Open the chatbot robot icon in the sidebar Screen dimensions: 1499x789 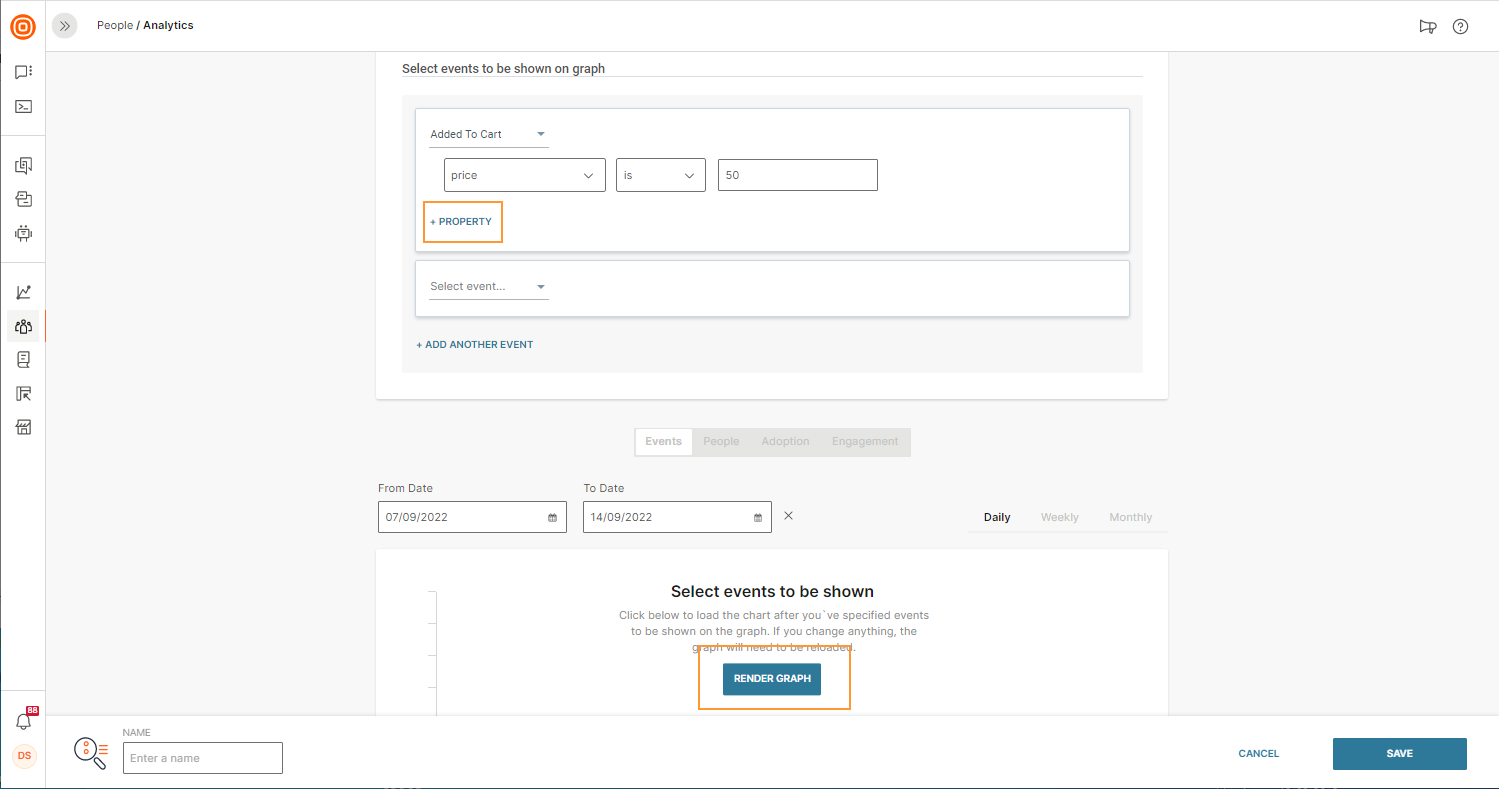pyautogui.click(x=23, y=233)
